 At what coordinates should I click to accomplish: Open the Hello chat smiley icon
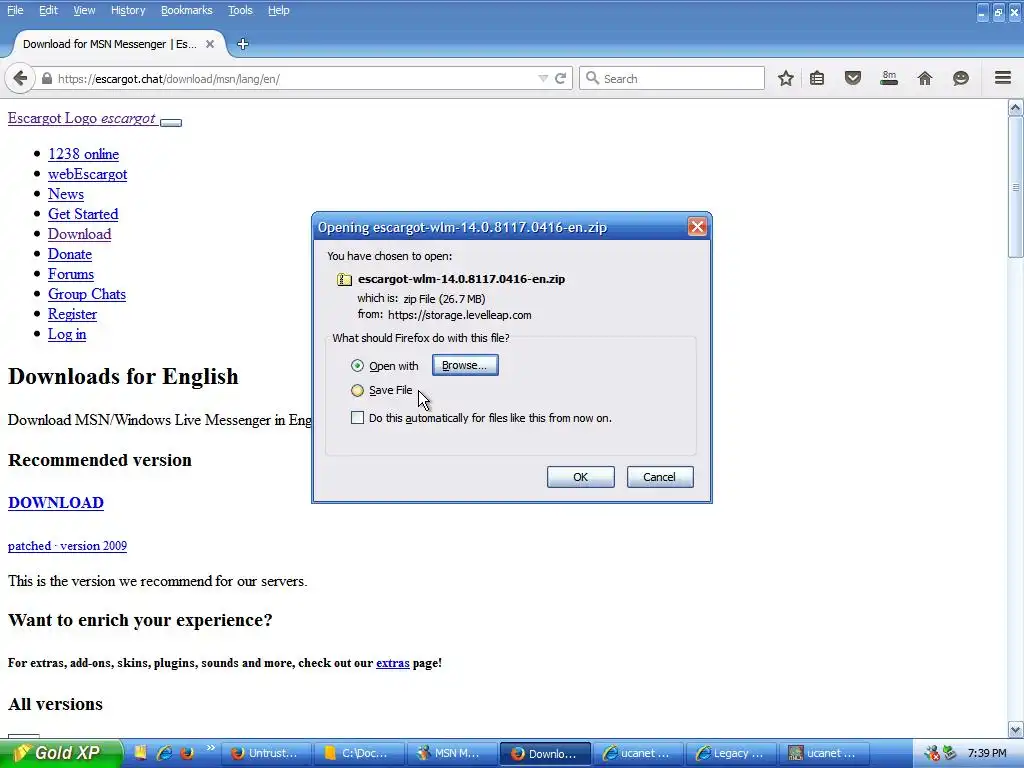click(961, 78)
